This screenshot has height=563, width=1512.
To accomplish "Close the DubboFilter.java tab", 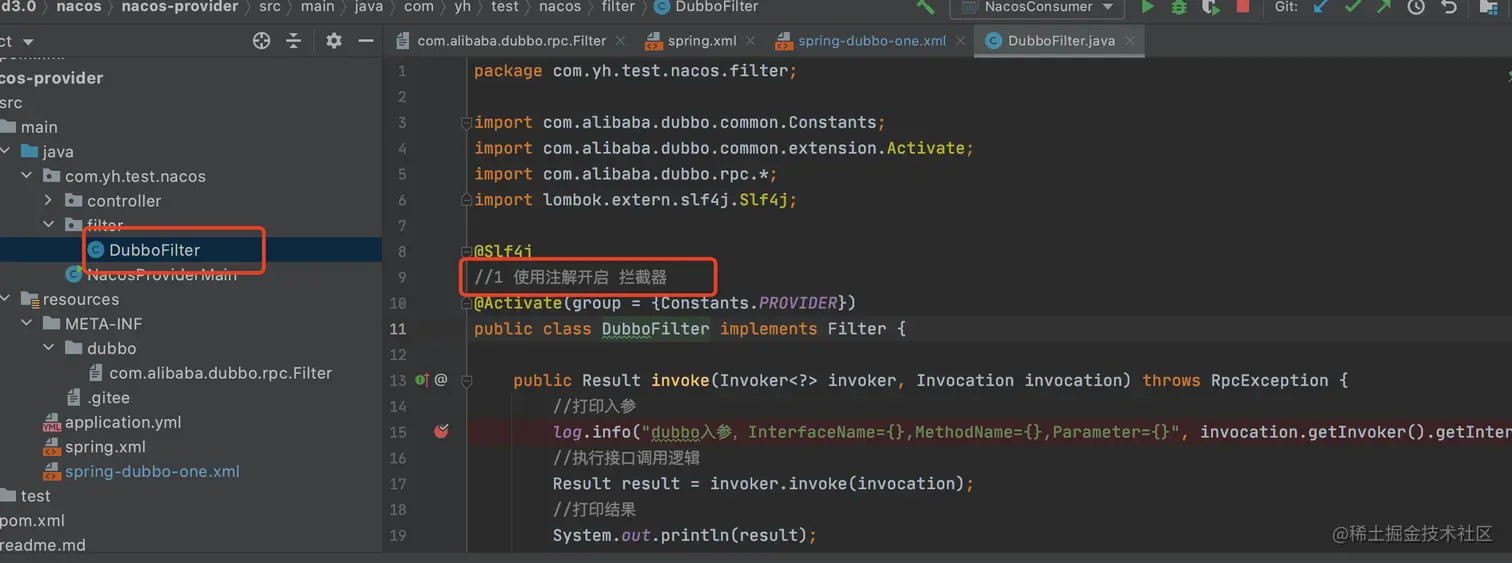I will point(1130,41).
